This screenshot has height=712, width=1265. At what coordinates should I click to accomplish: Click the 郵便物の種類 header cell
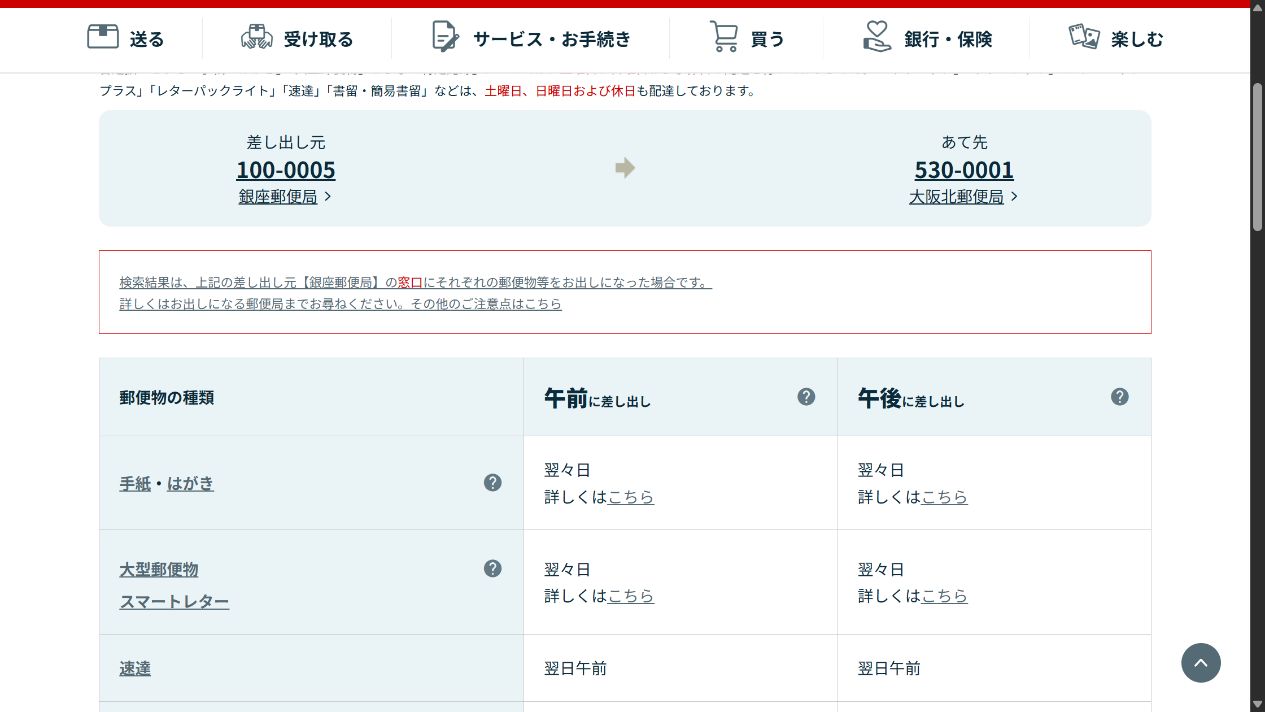(x=311, y=397)
